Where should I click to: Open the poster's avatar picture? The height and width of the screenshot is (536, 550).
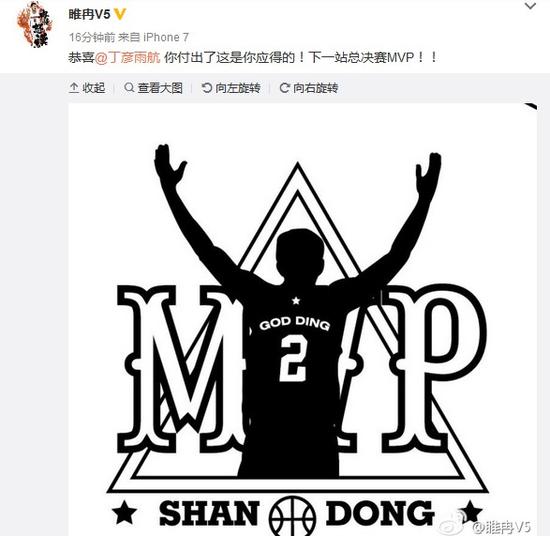click(x=35, y=25)
